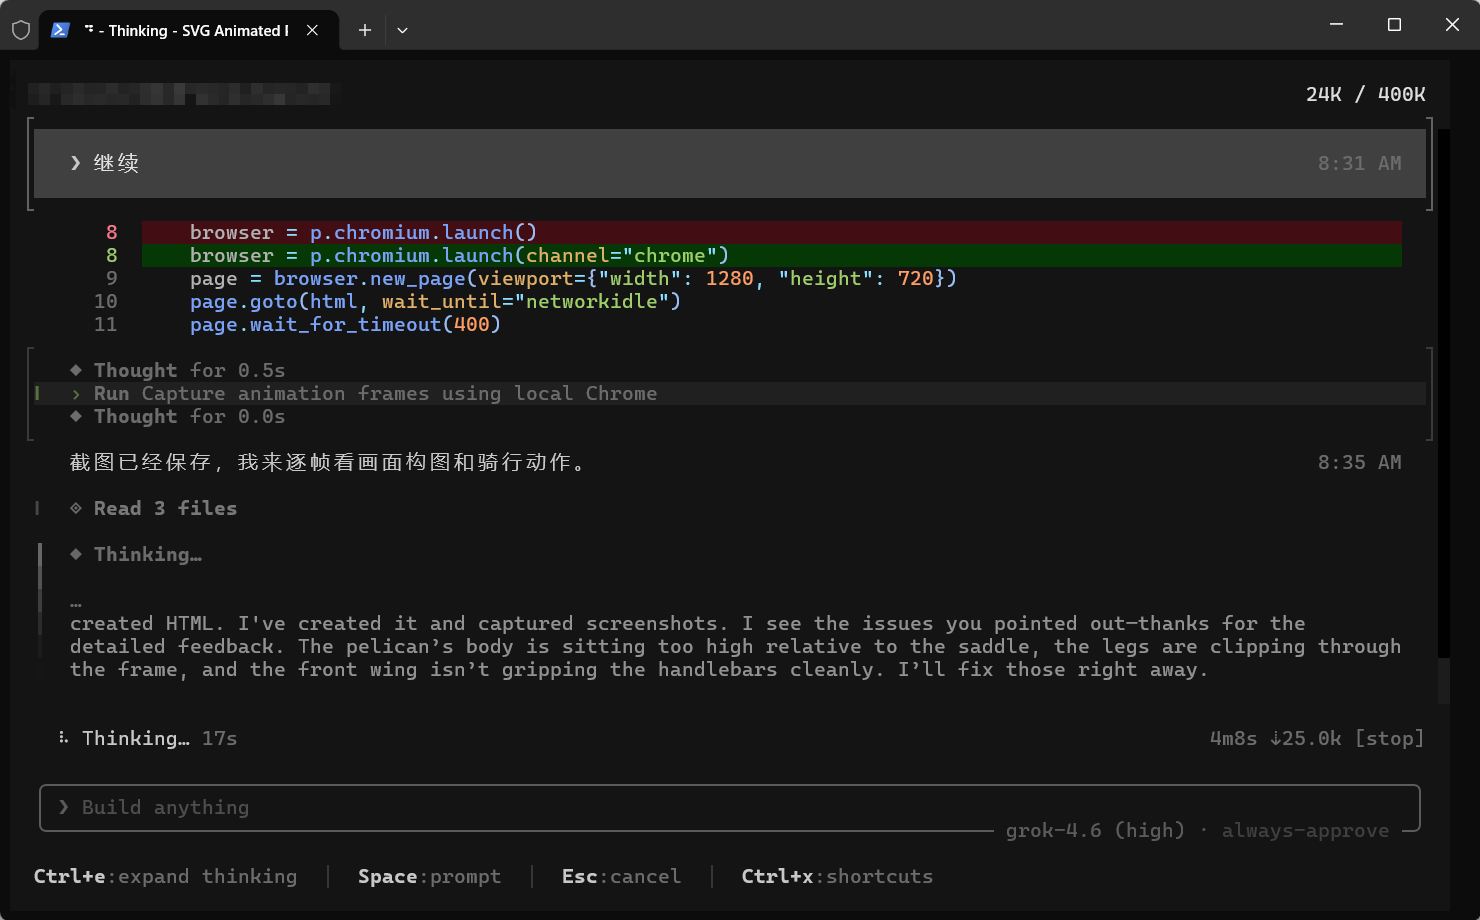This screenshot has width=1480, height=920.
Task: Click the page = browser.new_page code line
Action: [573, 278]
